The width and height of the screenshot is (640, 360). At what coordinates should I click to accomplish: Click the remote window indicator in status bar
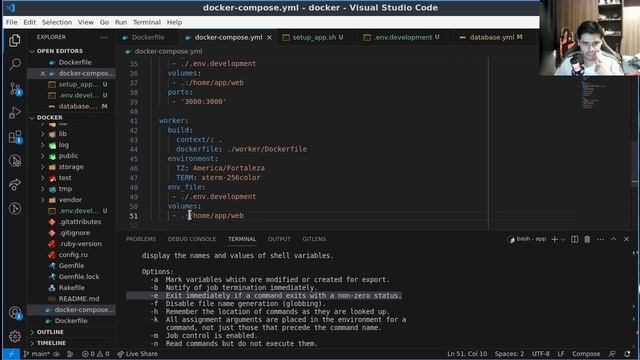coord(11,354)
